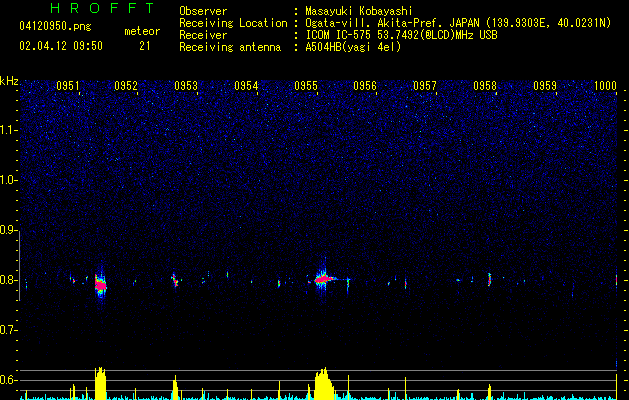
Task: Click the 0954 time marker
Action: click(246, 86)
